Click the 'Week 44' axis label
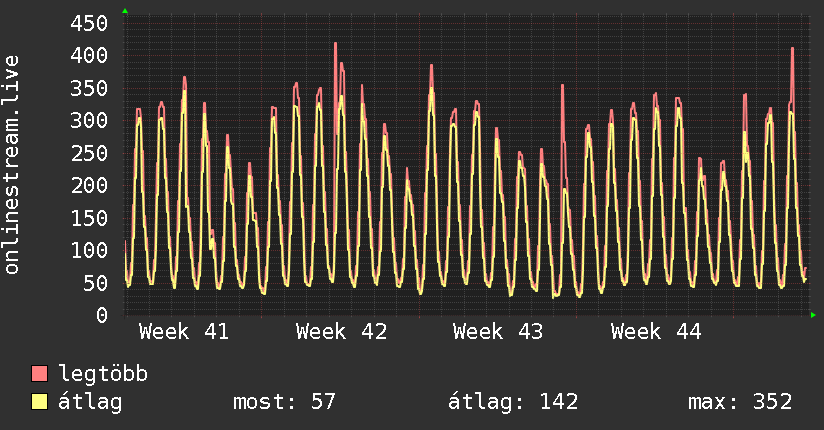 click(656, 332)
